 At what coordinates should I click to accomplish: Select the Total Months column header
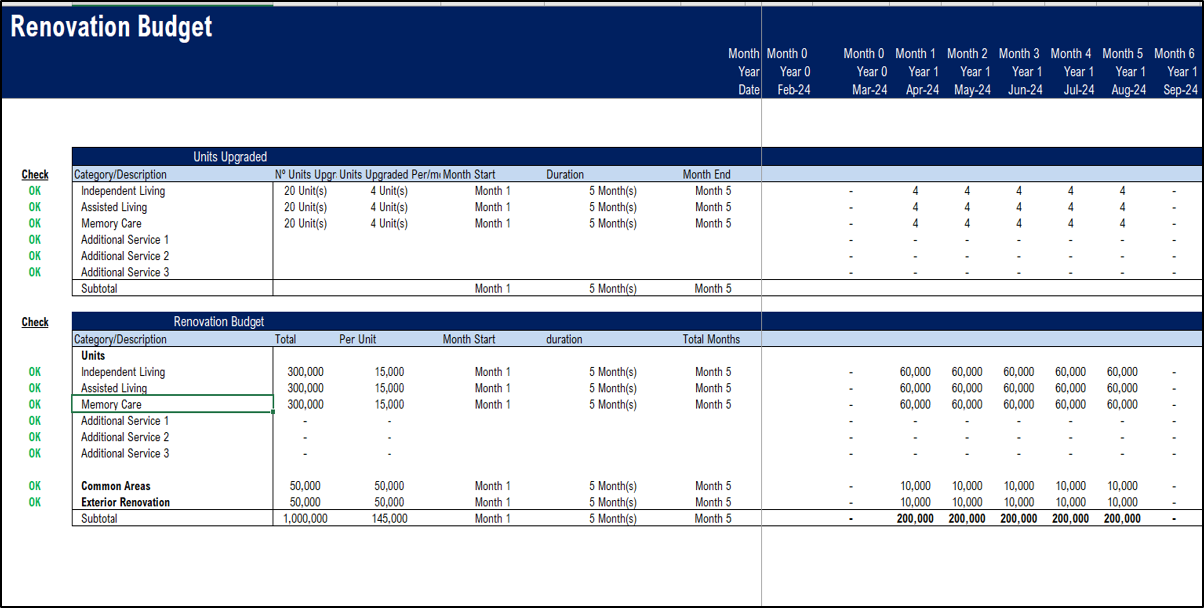point(711,339)
